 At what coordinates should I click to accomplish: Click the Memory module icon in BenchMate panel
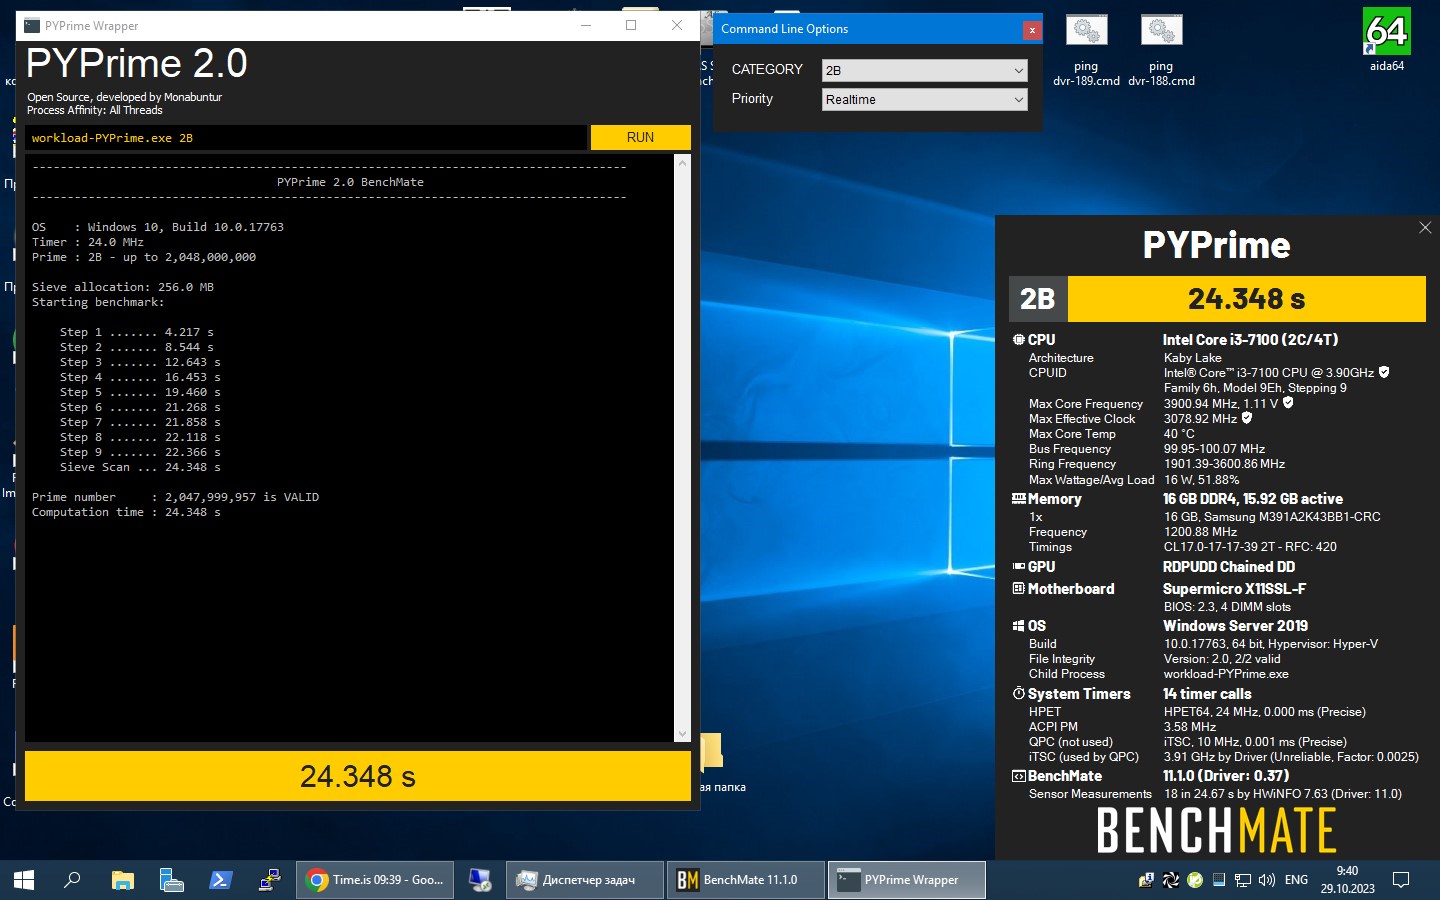coord(1018,498)
